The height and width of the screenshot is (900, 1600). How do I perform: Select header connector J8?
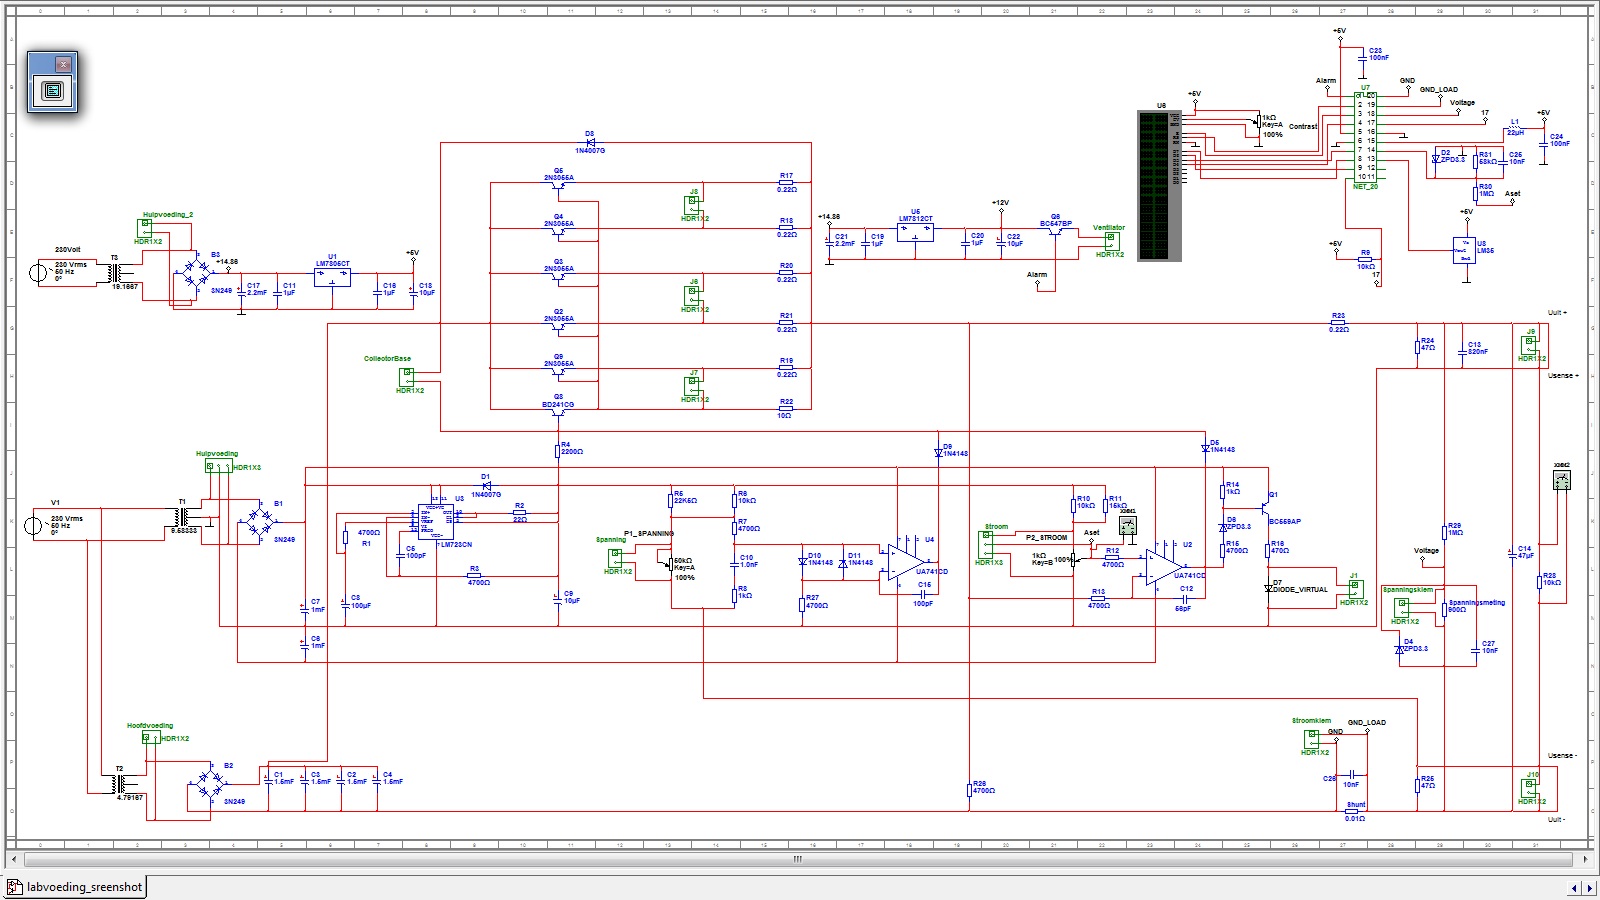pos(692,206)
